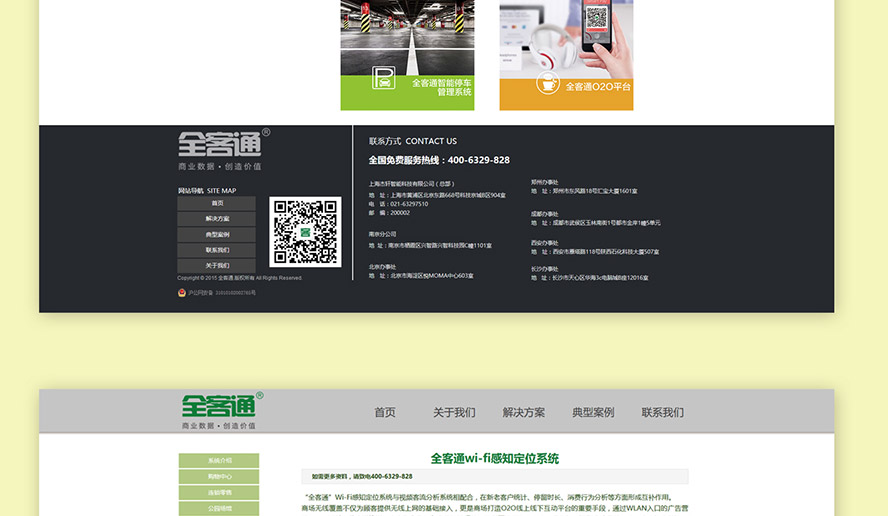Select 购物中心 in the green sidebar
This screenshot has width=888, height=516.
pyautogui.click(x=219, y=477)
